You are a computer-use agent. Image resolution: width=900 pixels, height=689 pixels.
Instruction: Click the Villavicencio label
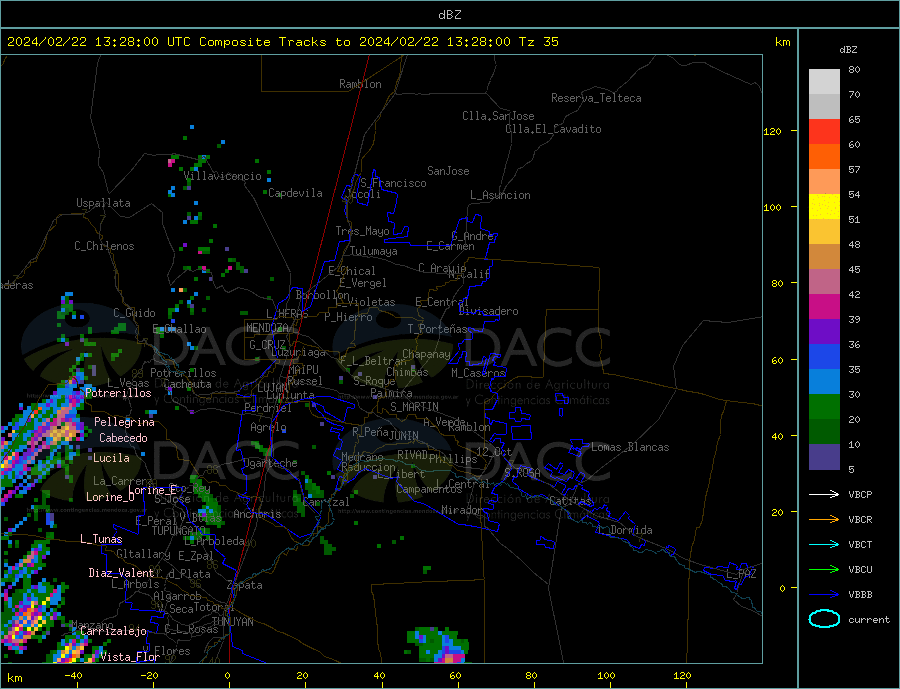click(x=223, y=176)
